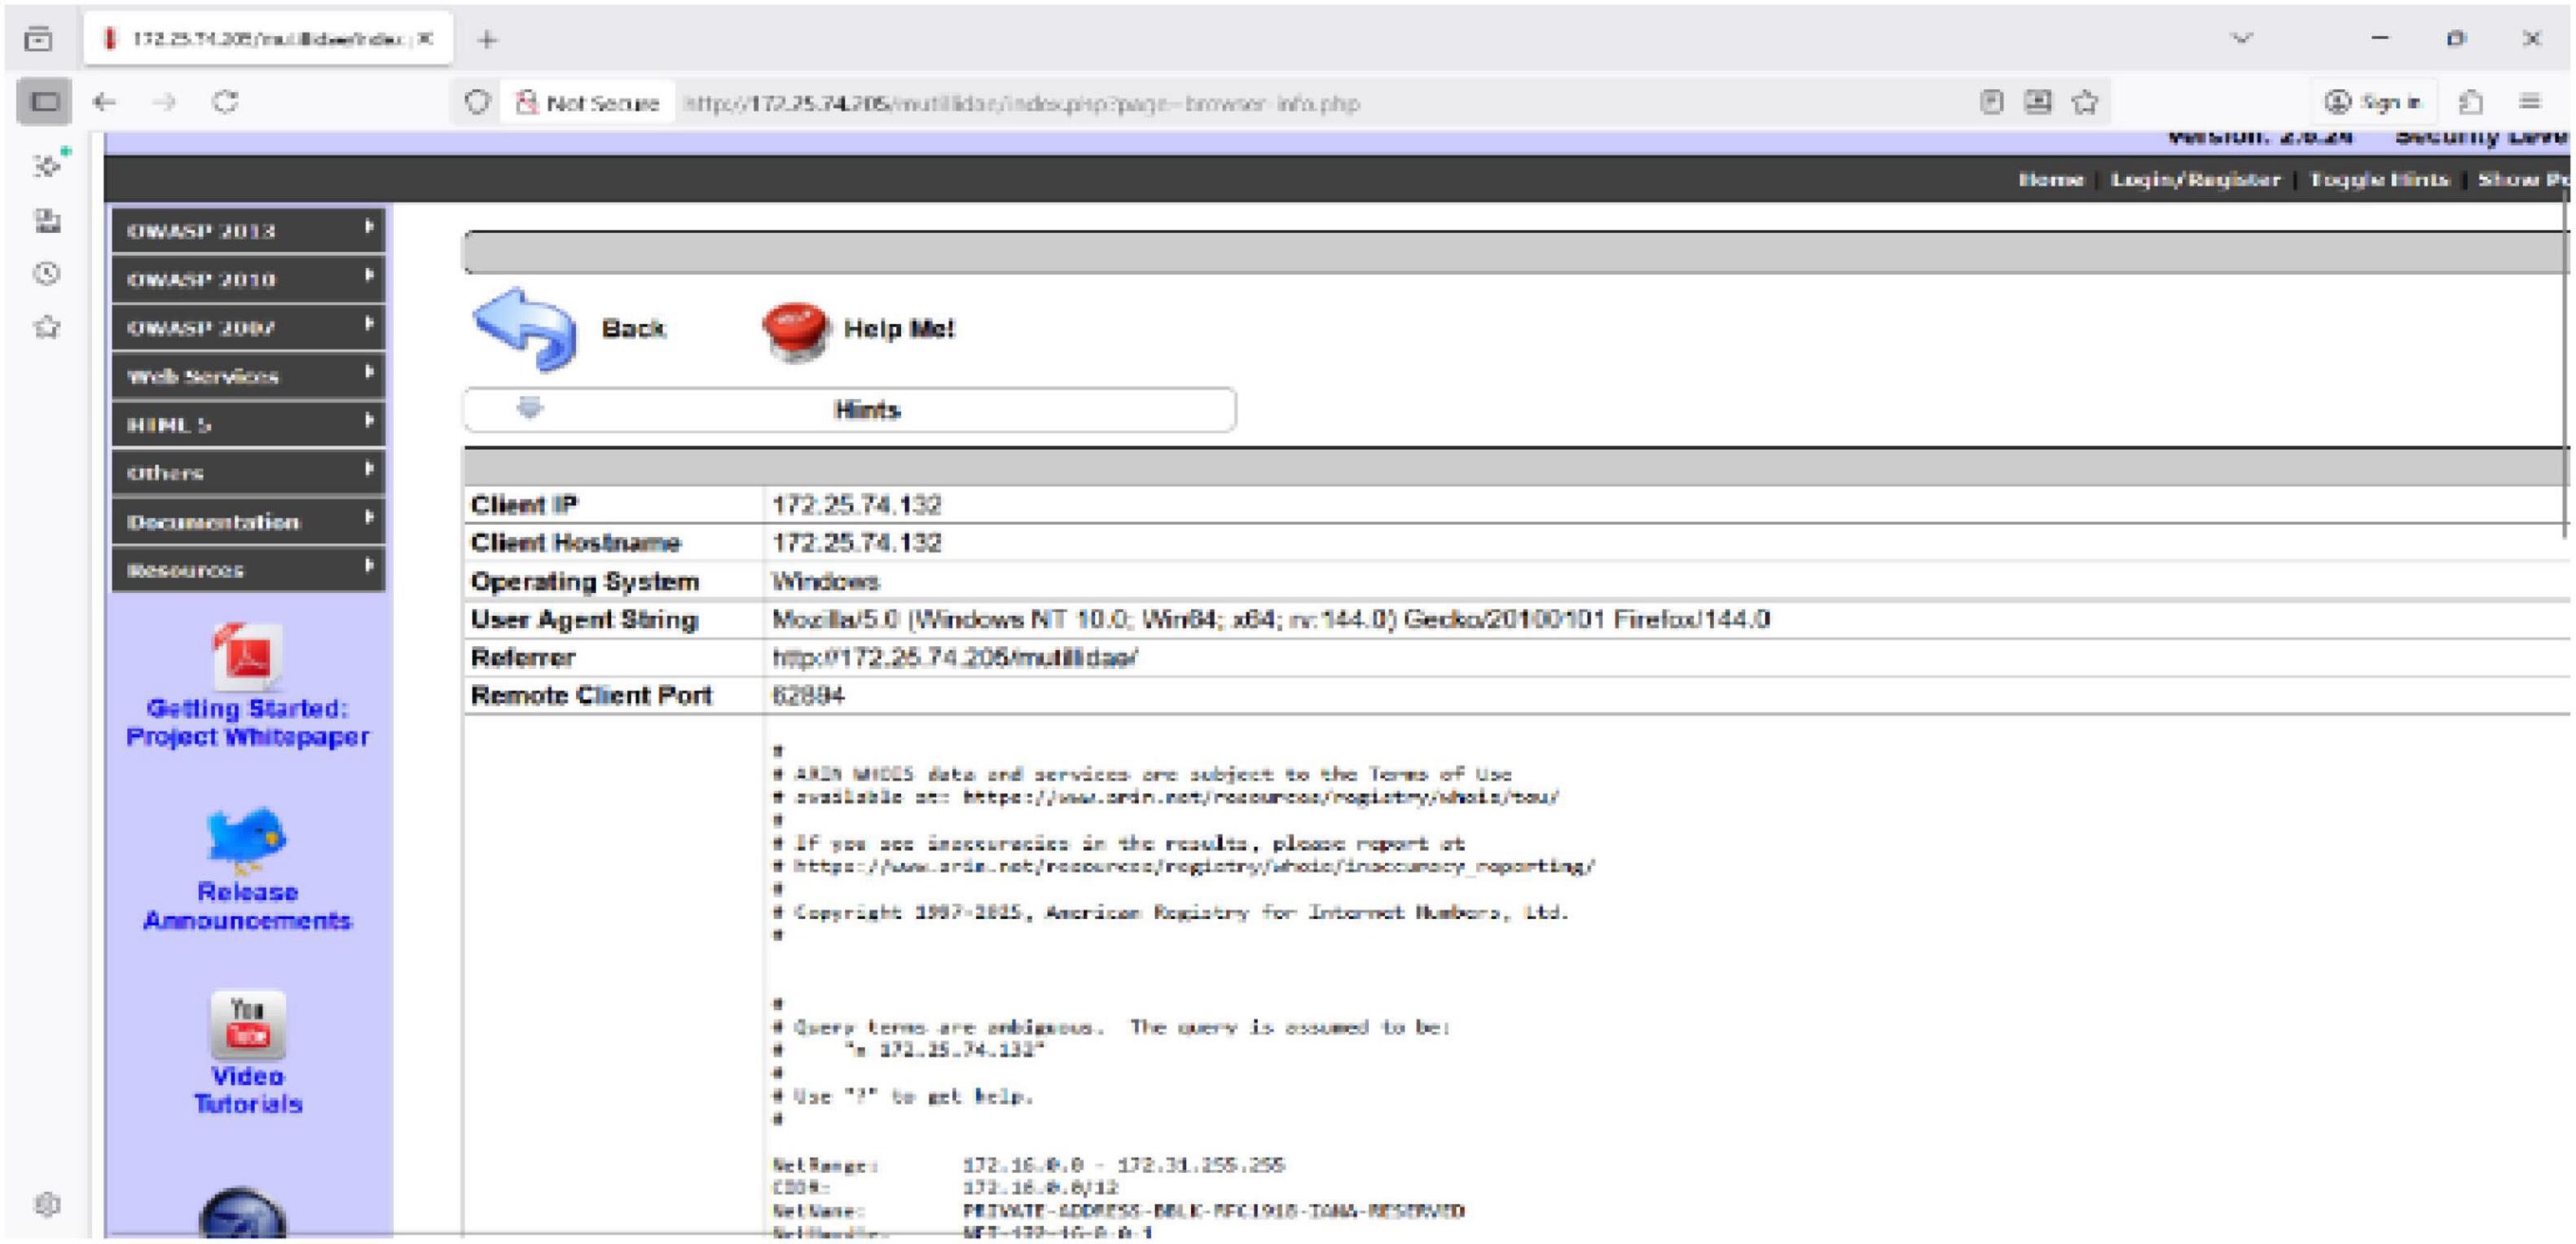2576x1244 pixels.
Task: Click the Toggle Hints link
Action: 2380,180
